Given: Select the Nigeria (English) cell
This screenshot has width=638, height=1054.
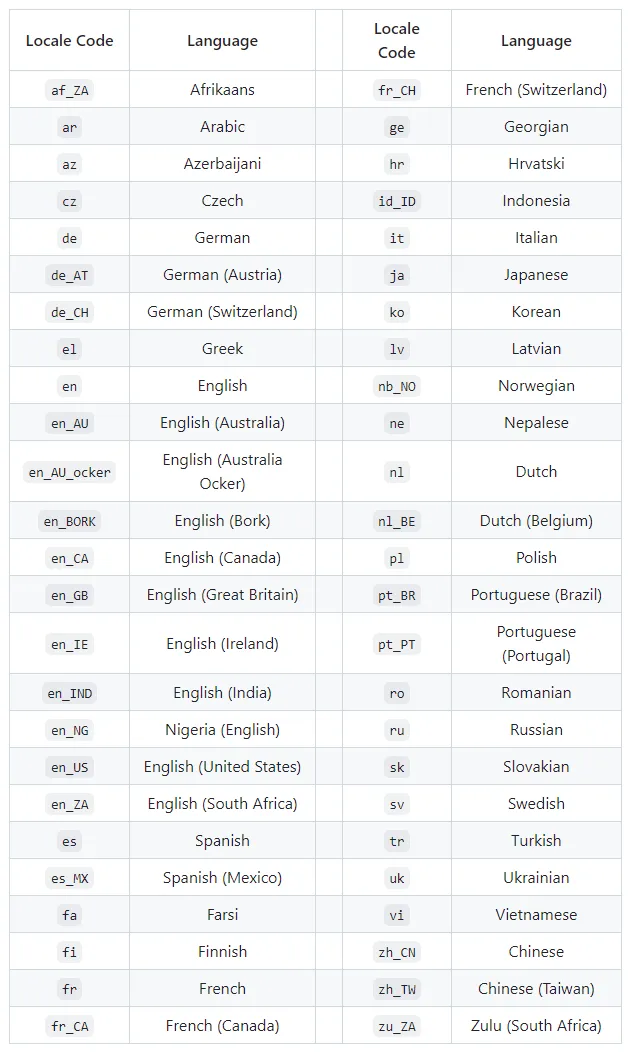Looking at the screenshot, I should point(222,730).
